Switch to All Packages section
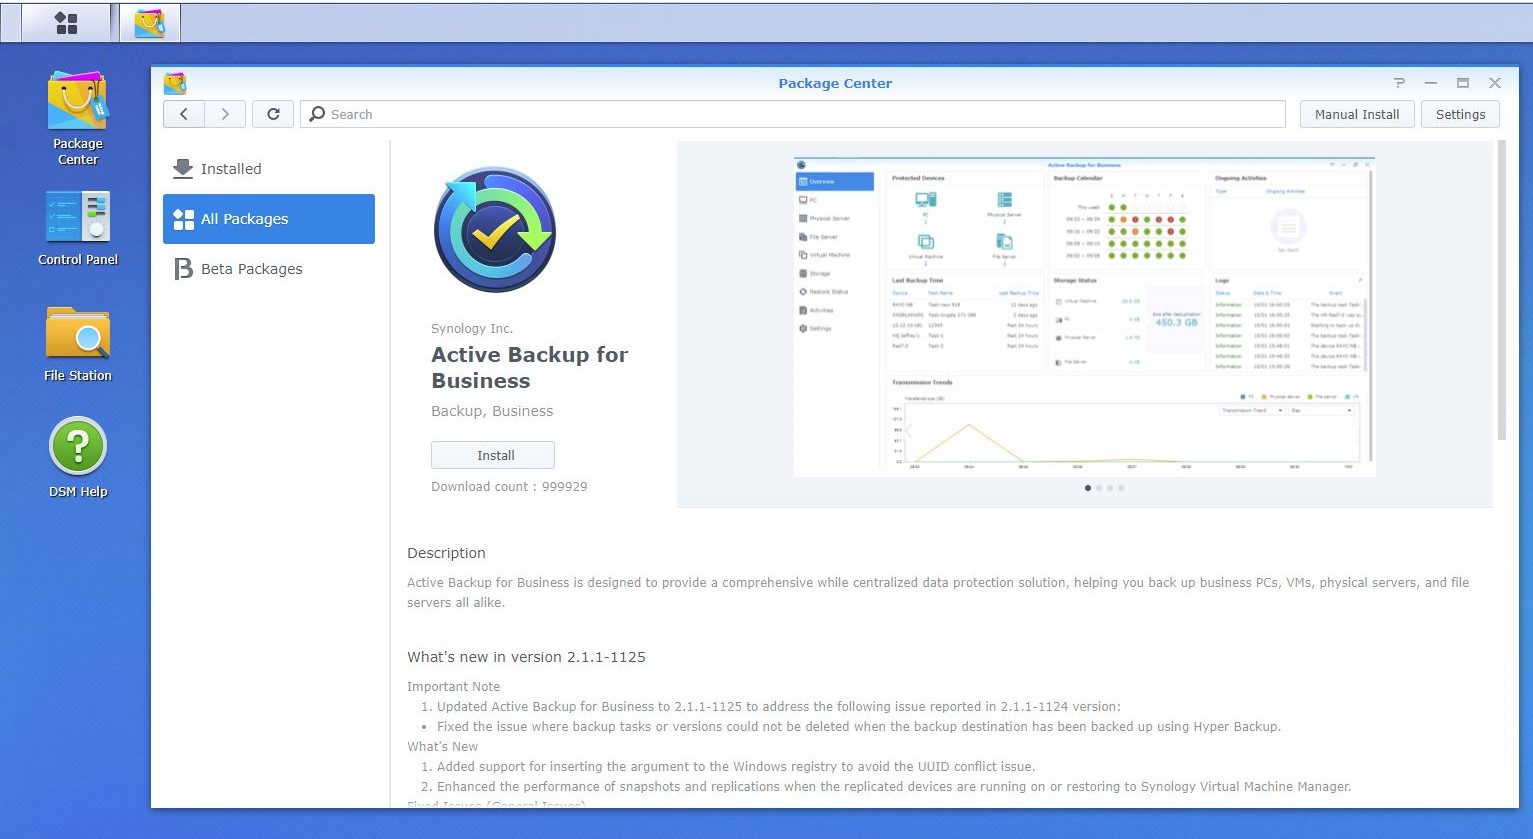Image resolution: width=1533 pixels, height=839 pixels. click(x=269, y=219)
